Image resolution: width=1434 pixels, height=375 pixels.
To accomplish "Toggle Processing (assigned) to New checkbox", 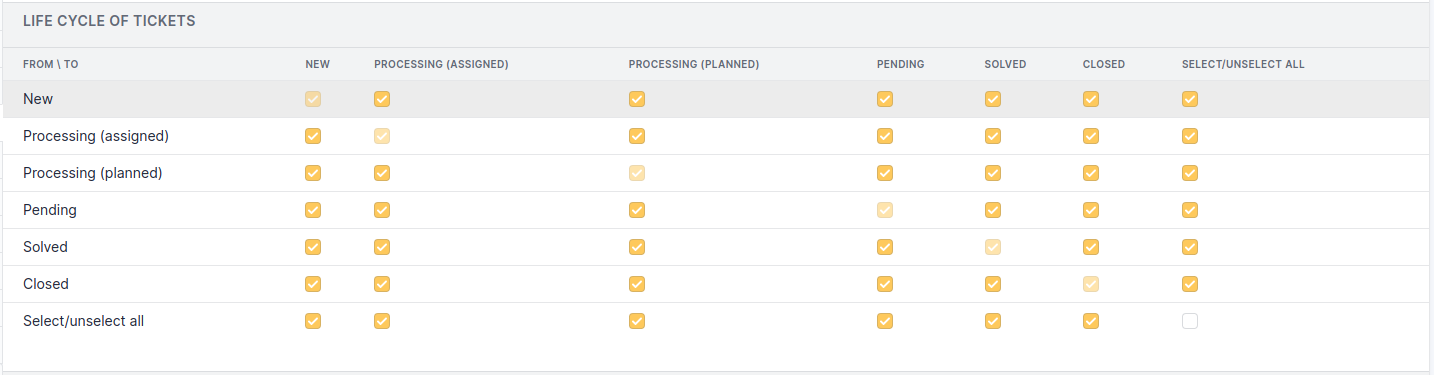I will click(x=313, y=136).
